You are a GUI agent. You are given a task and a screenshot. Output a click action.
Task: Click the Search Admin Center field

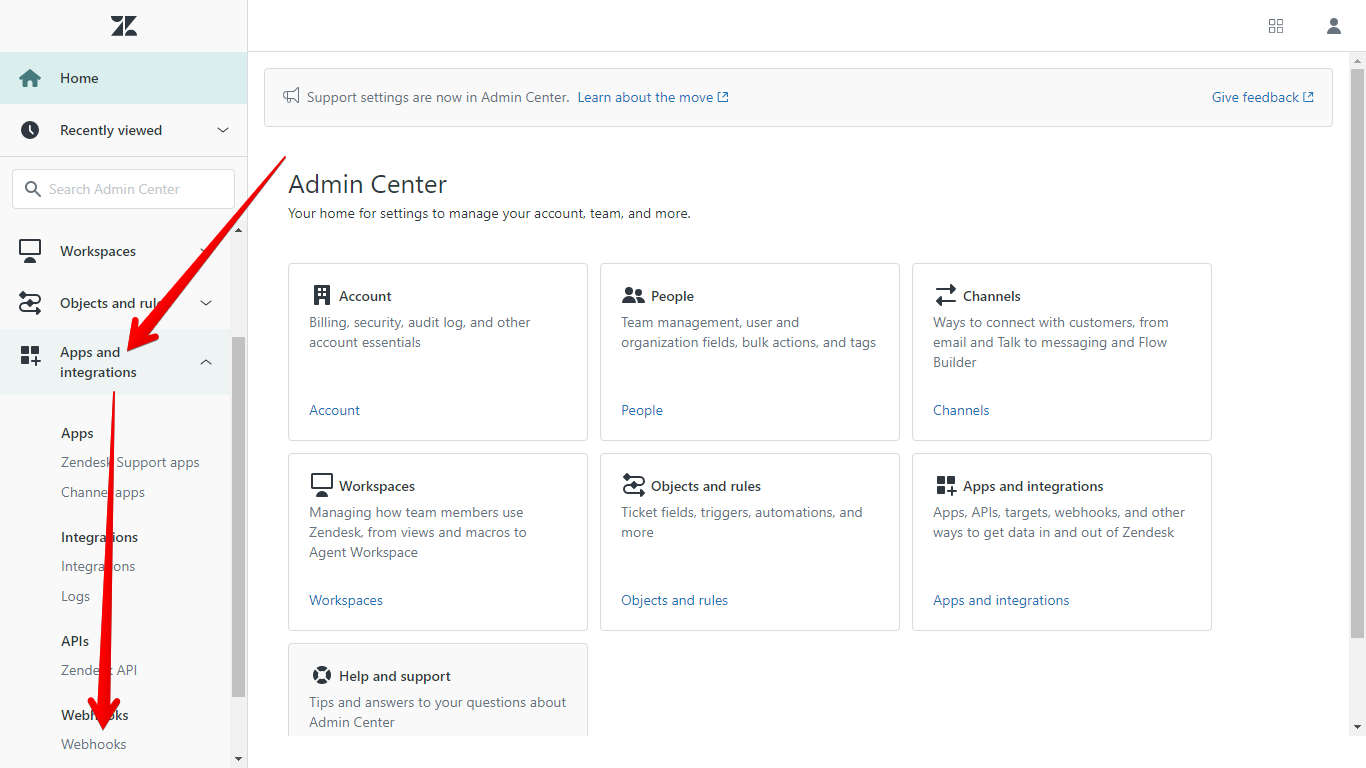tap(123, 189)
